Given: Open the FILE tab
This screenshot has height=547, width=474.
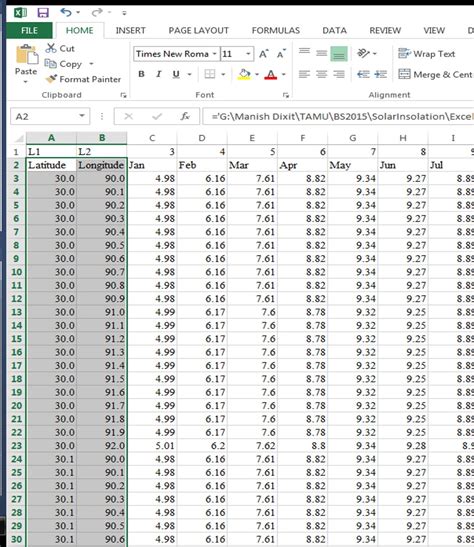Looking at the screenshot, I should tap(29, 30).
